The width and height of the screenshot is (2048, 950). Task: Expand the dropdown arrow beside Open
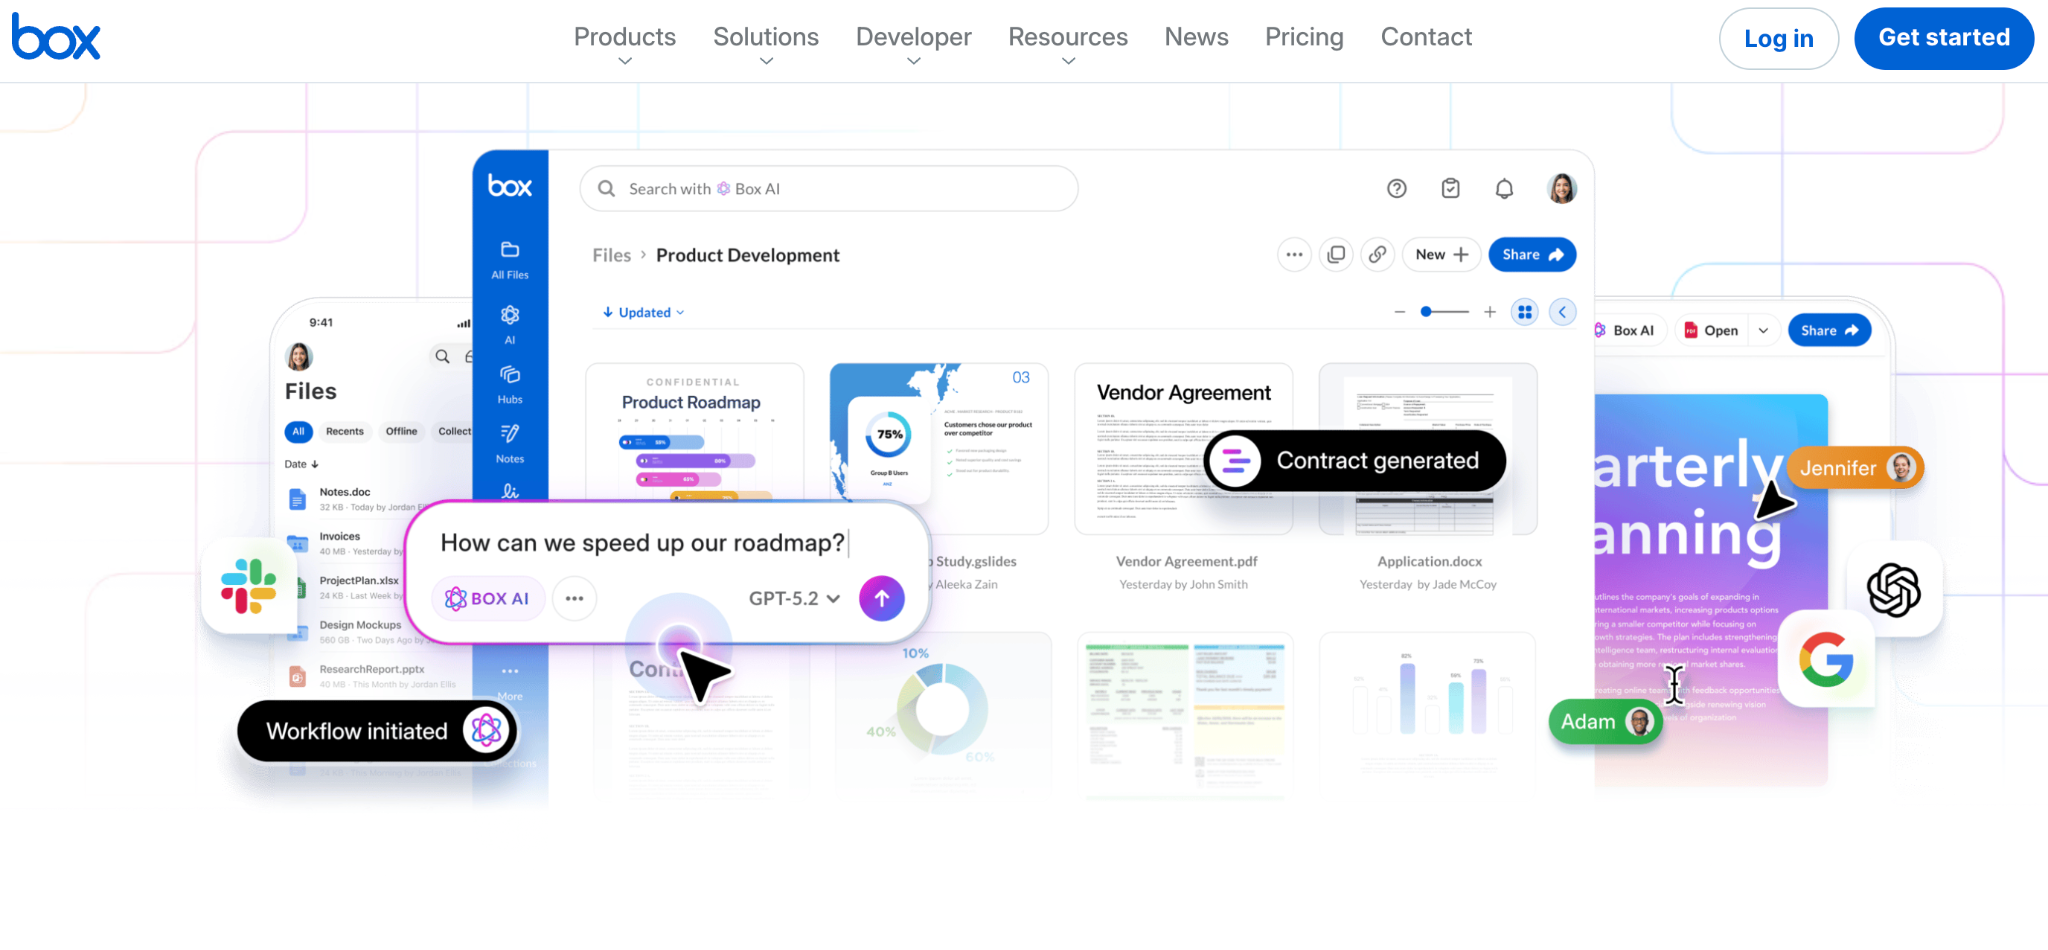pyautogui.click(x=1763, y=330)
